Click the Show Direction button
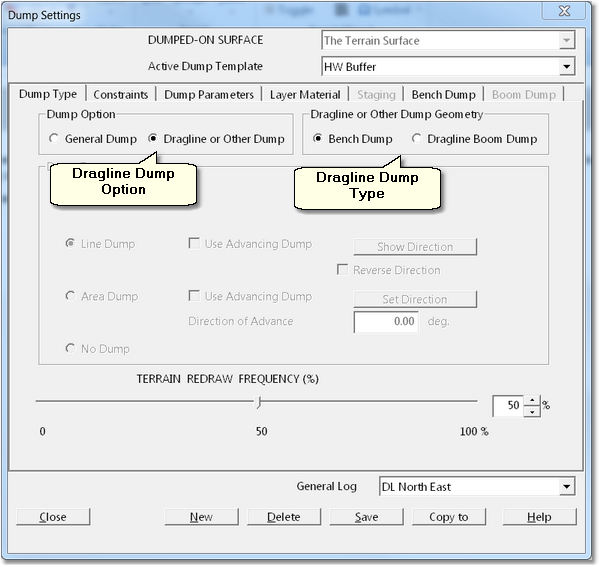 click(x=415, y=247)
